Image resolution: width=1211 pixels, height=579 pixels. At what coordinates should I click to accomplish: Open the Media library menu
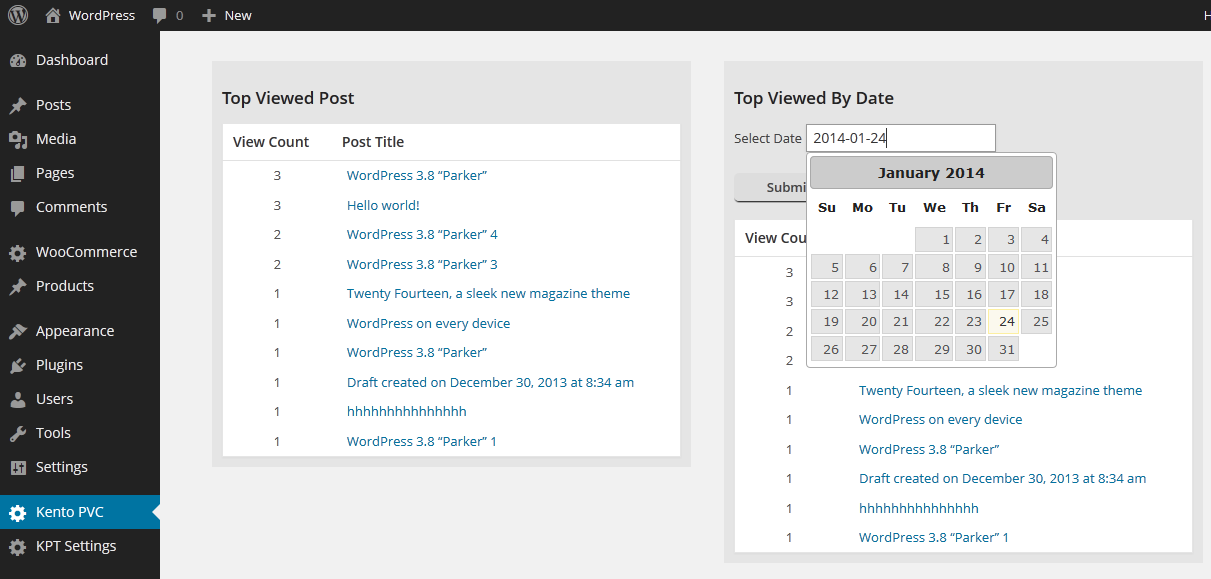click(x=80, y=139)
